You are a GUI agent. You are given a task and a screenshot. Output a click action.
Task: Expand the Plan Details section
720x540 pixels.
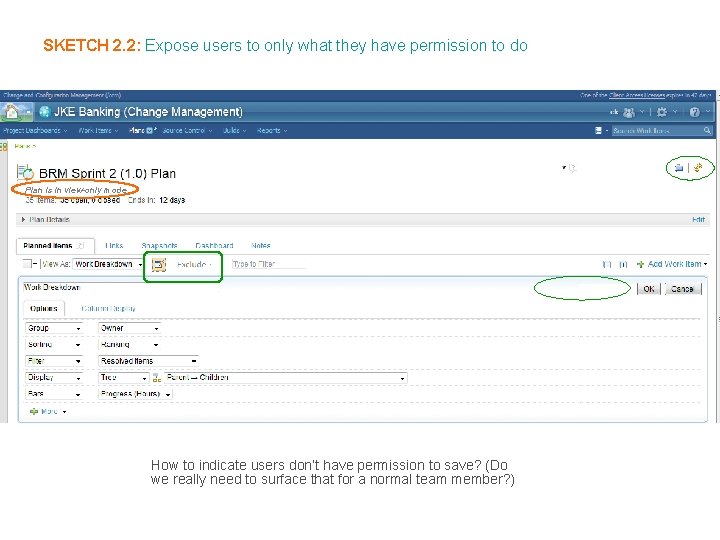pos(23,219)
